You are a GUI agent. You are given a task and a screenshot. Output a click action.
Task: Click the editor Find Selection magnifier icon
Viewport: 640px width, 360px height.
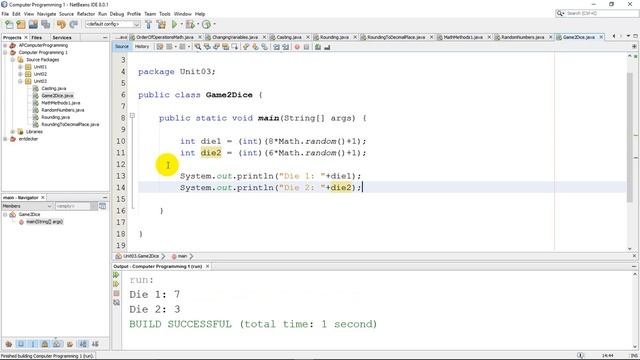pyautogui.click(x=198, y=47)
